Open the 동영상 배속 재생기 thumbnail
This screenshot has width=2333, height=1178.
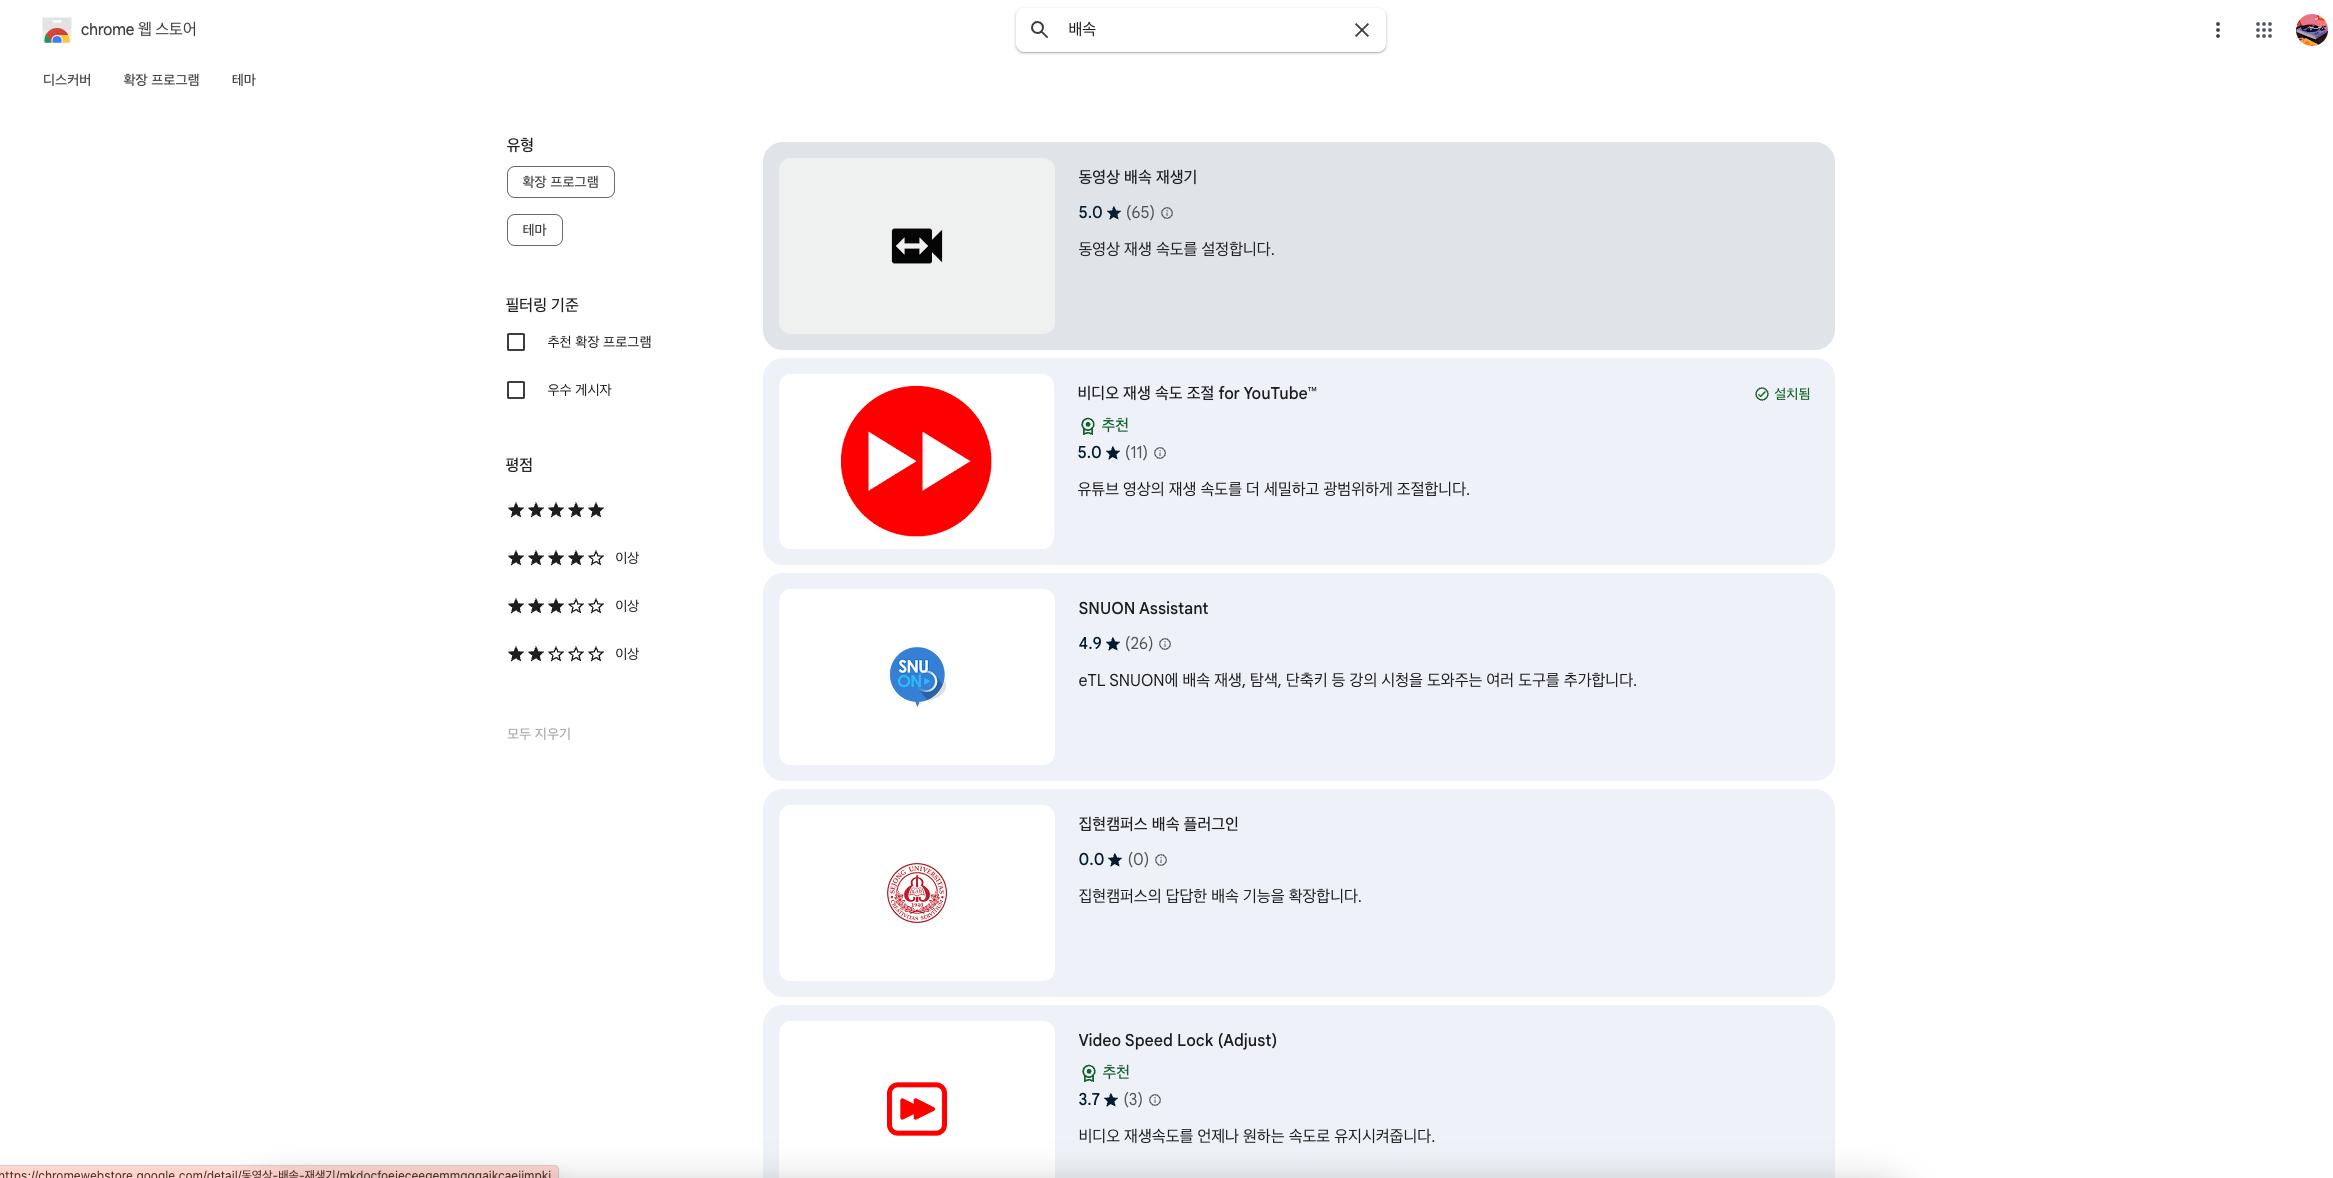pyautogui.click(x=916, y=246)
